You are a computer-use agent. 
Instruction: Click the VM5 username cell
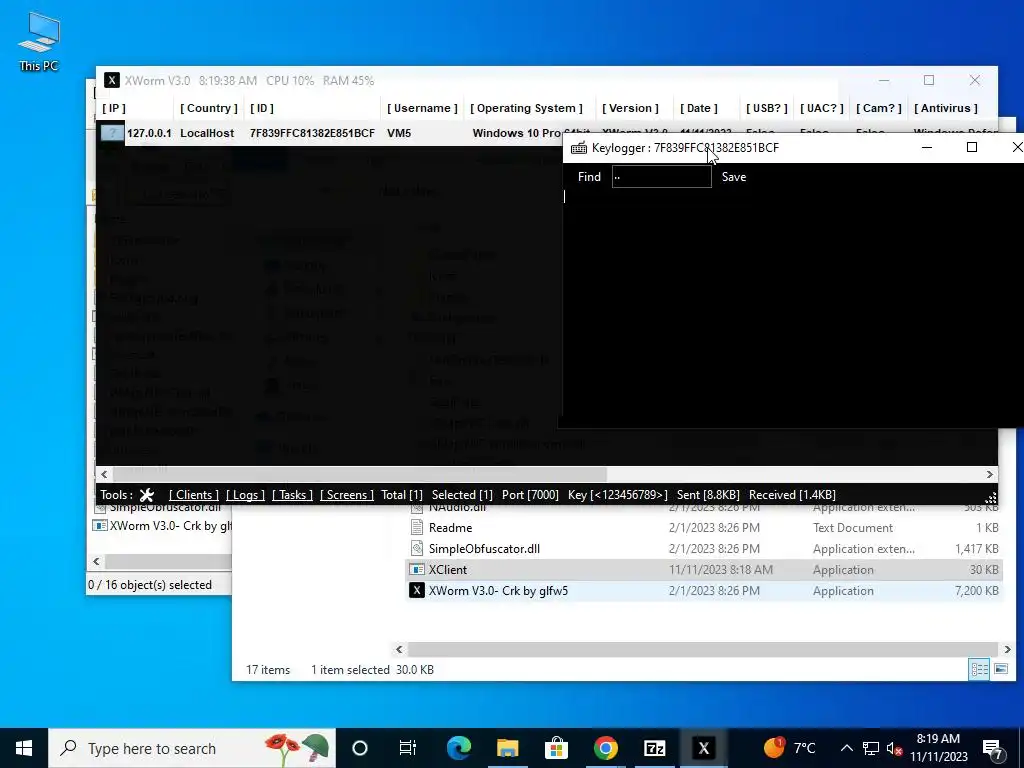pos(399,133)
